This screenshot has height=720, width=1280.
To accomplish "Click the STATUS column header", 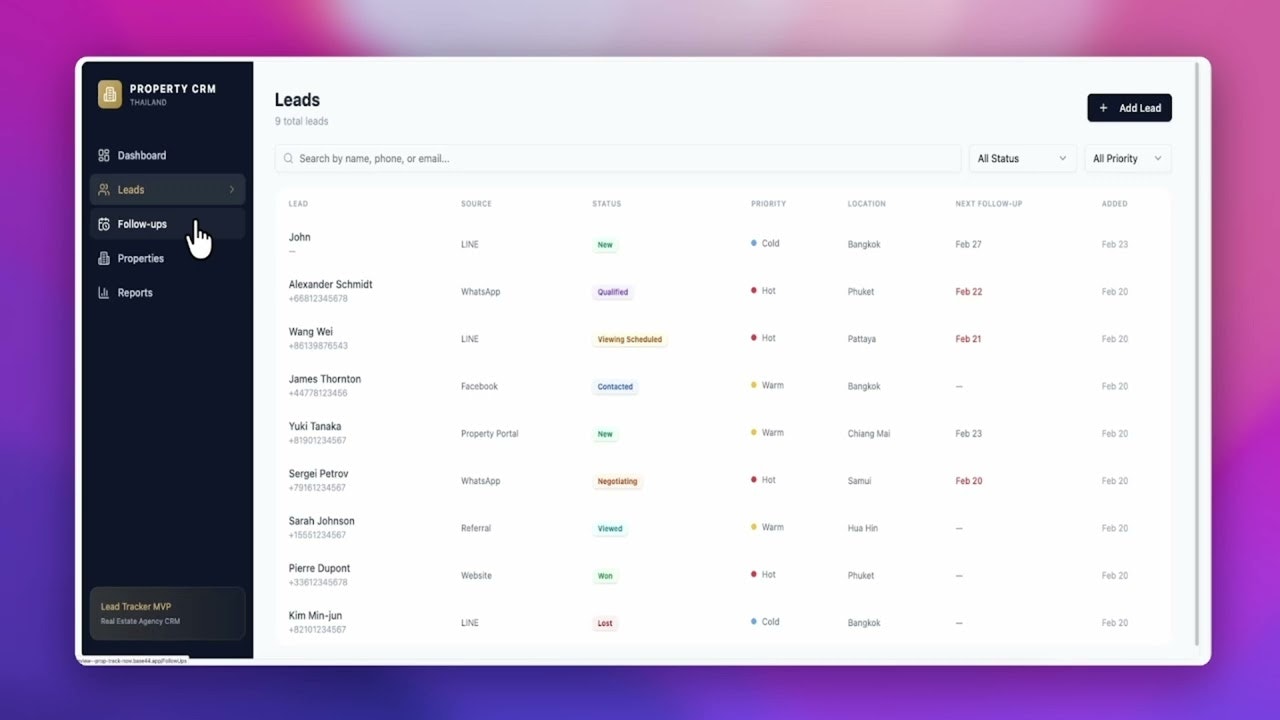I will [x=606, y=204].
